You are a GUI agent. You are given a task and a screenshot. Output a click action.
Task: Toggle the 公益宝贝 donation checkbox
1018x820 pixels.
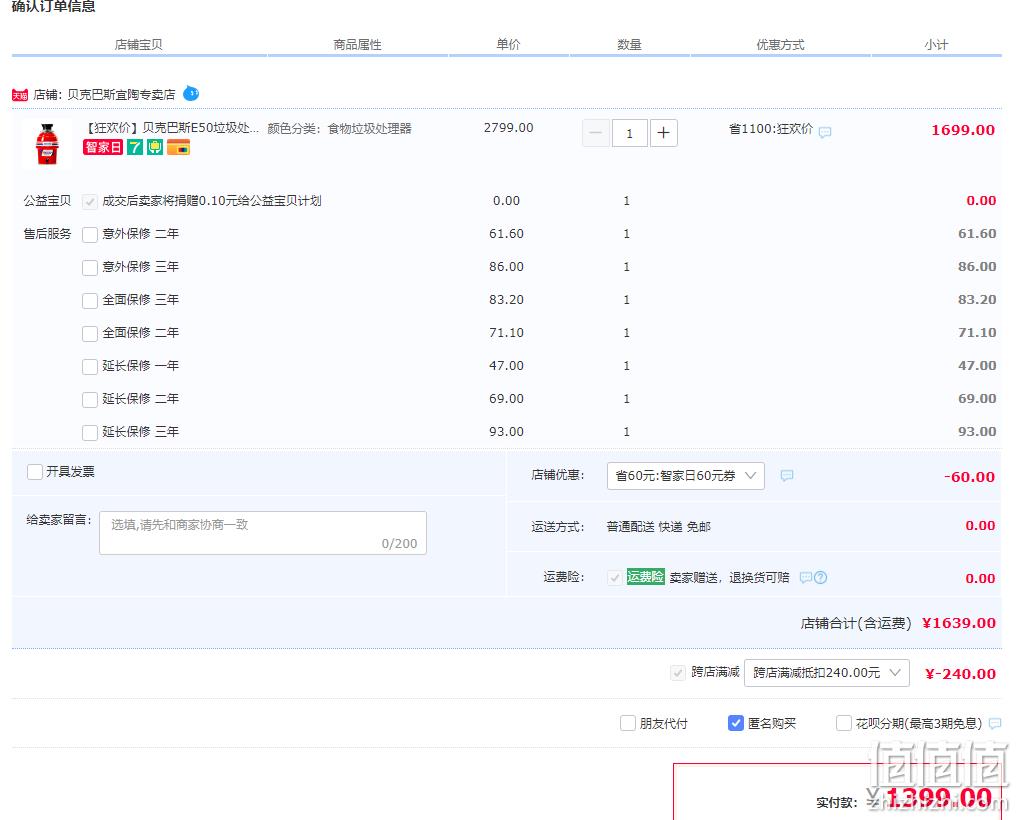click(90, 202)
